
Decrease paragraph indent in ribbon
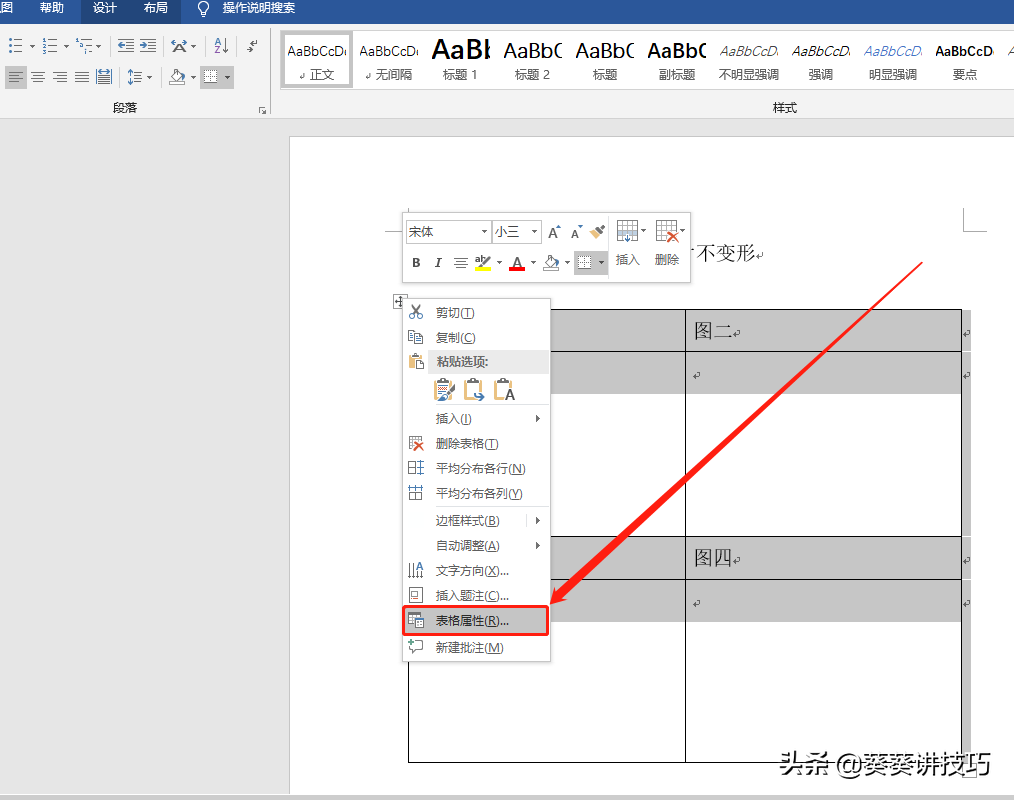coord(125,46)
